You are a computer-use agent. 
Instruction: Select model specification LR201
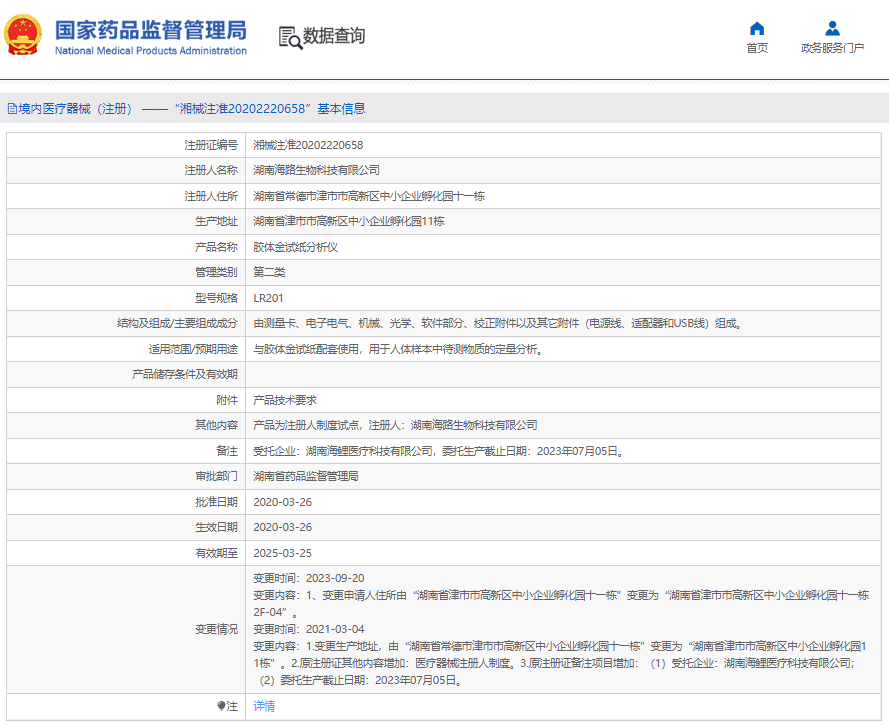[268, 298]
